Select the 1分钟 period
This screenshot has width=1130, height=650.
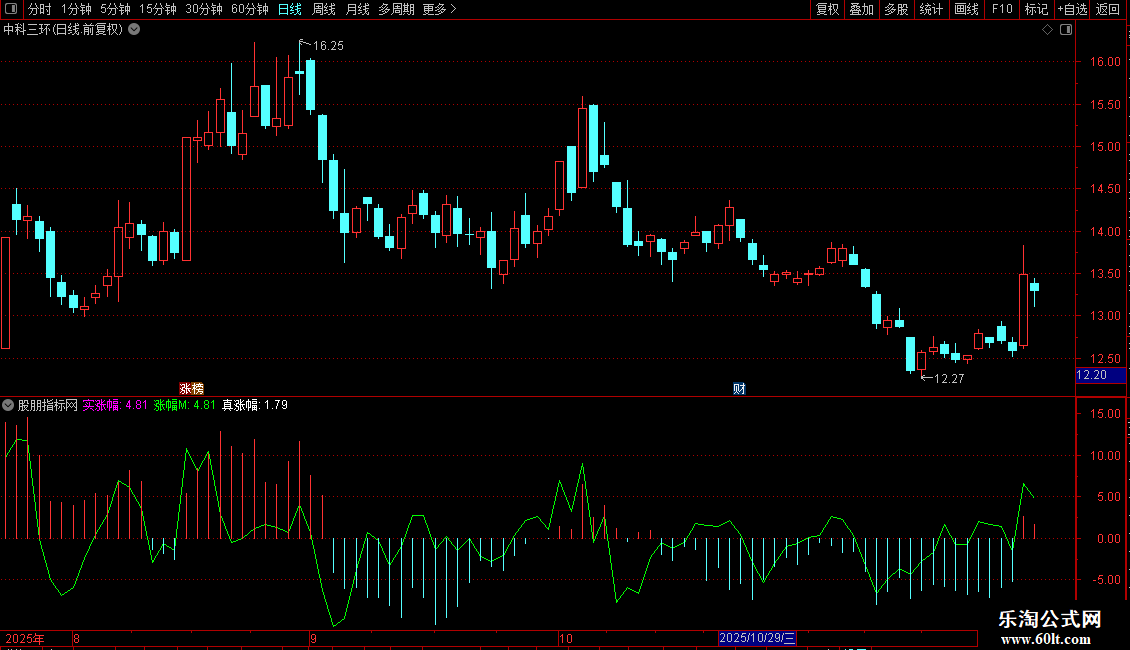click(x=76, y=9)
